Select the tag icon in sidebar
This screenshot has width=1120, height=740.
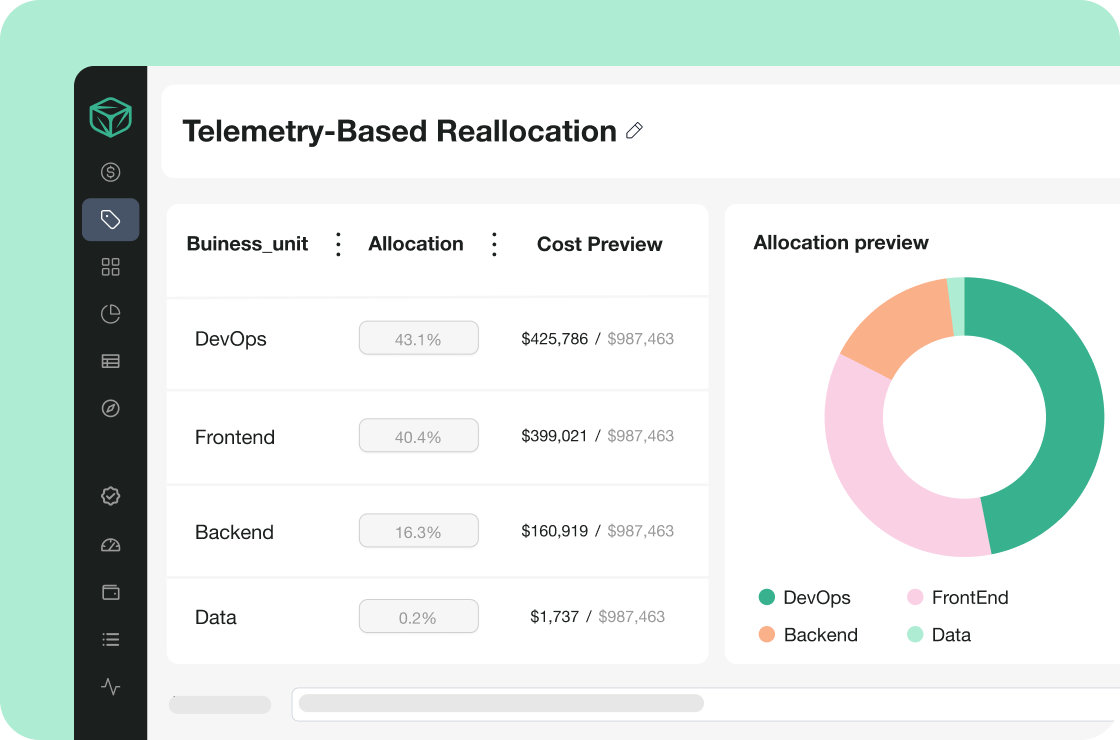click(111, 220)
